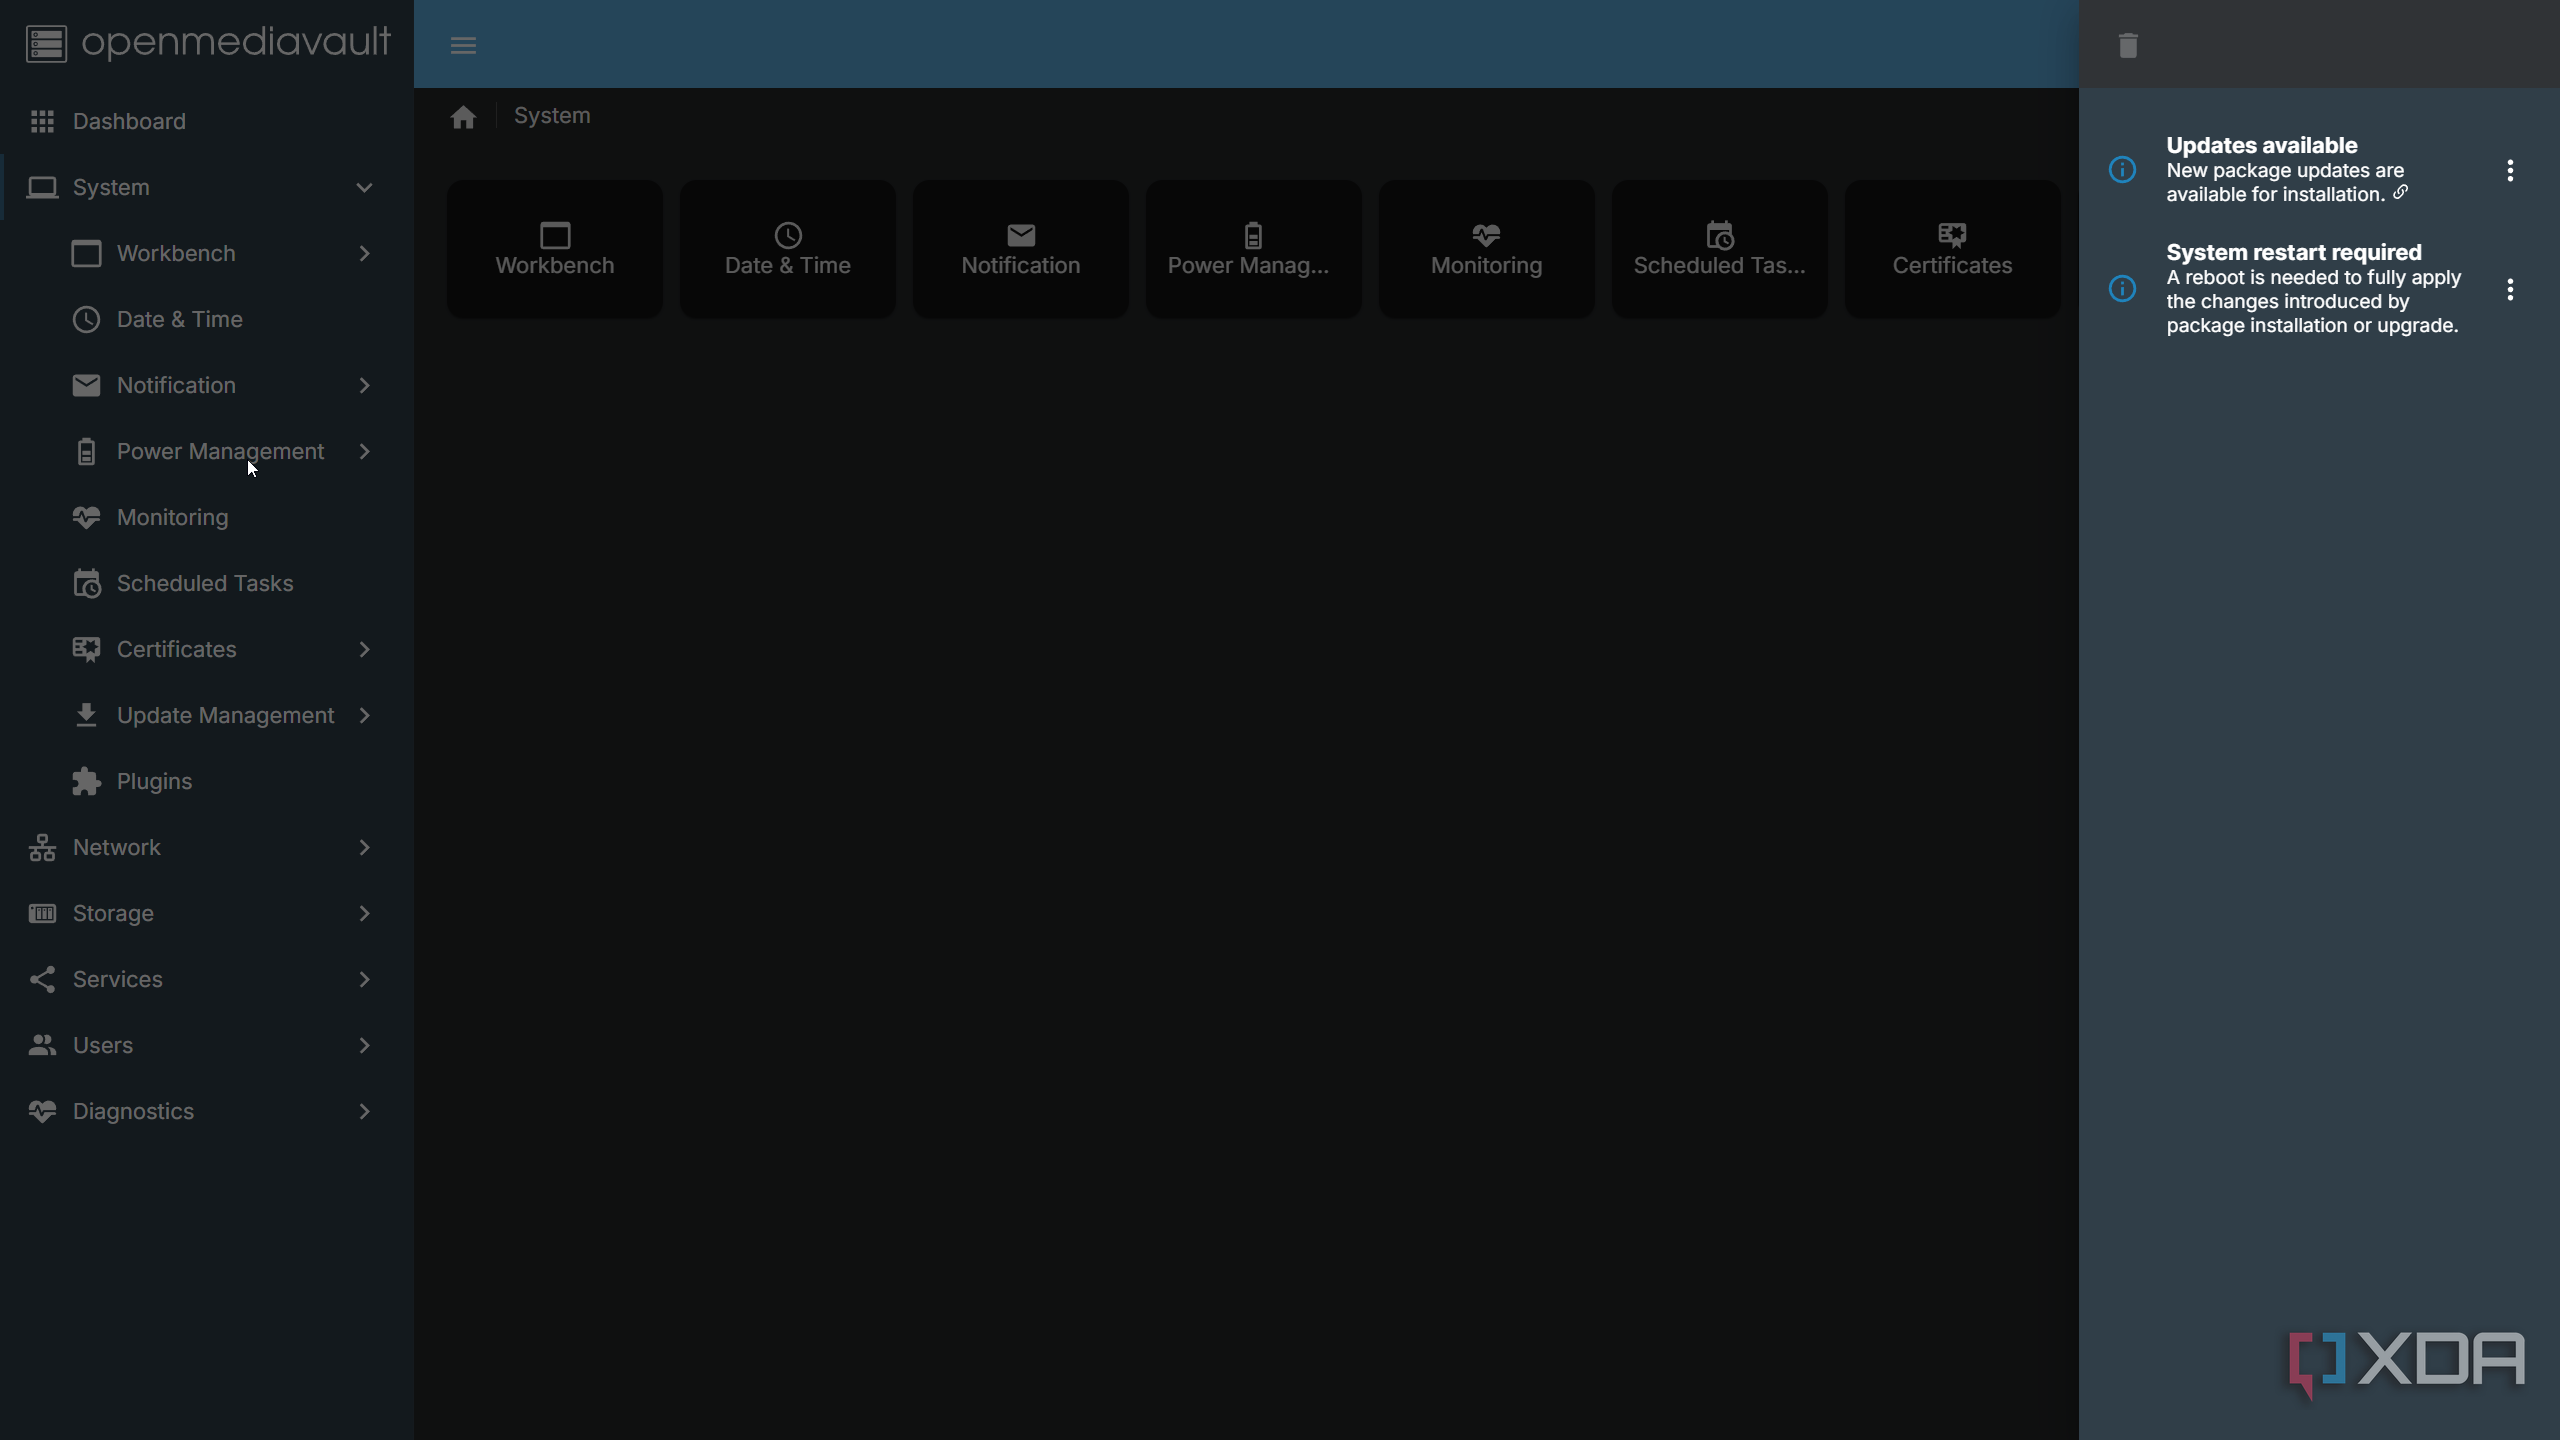Expand the Services menu arrow
The height and width of the screenshot is (1440, 2560).
tap(364, 979)
